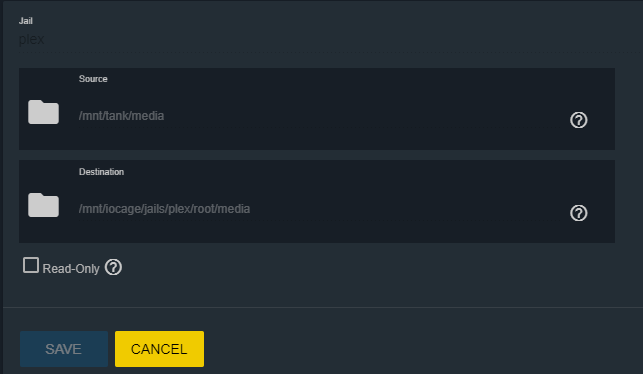Enable the Read-Only checkbox
The image size is (643, 374).
click(x=31, y=265)
